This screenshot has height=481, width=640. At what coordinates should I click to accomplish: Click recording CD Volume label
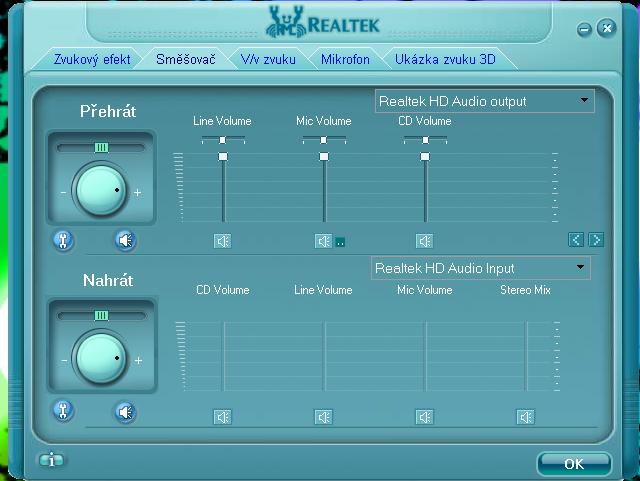pos(223,290)
